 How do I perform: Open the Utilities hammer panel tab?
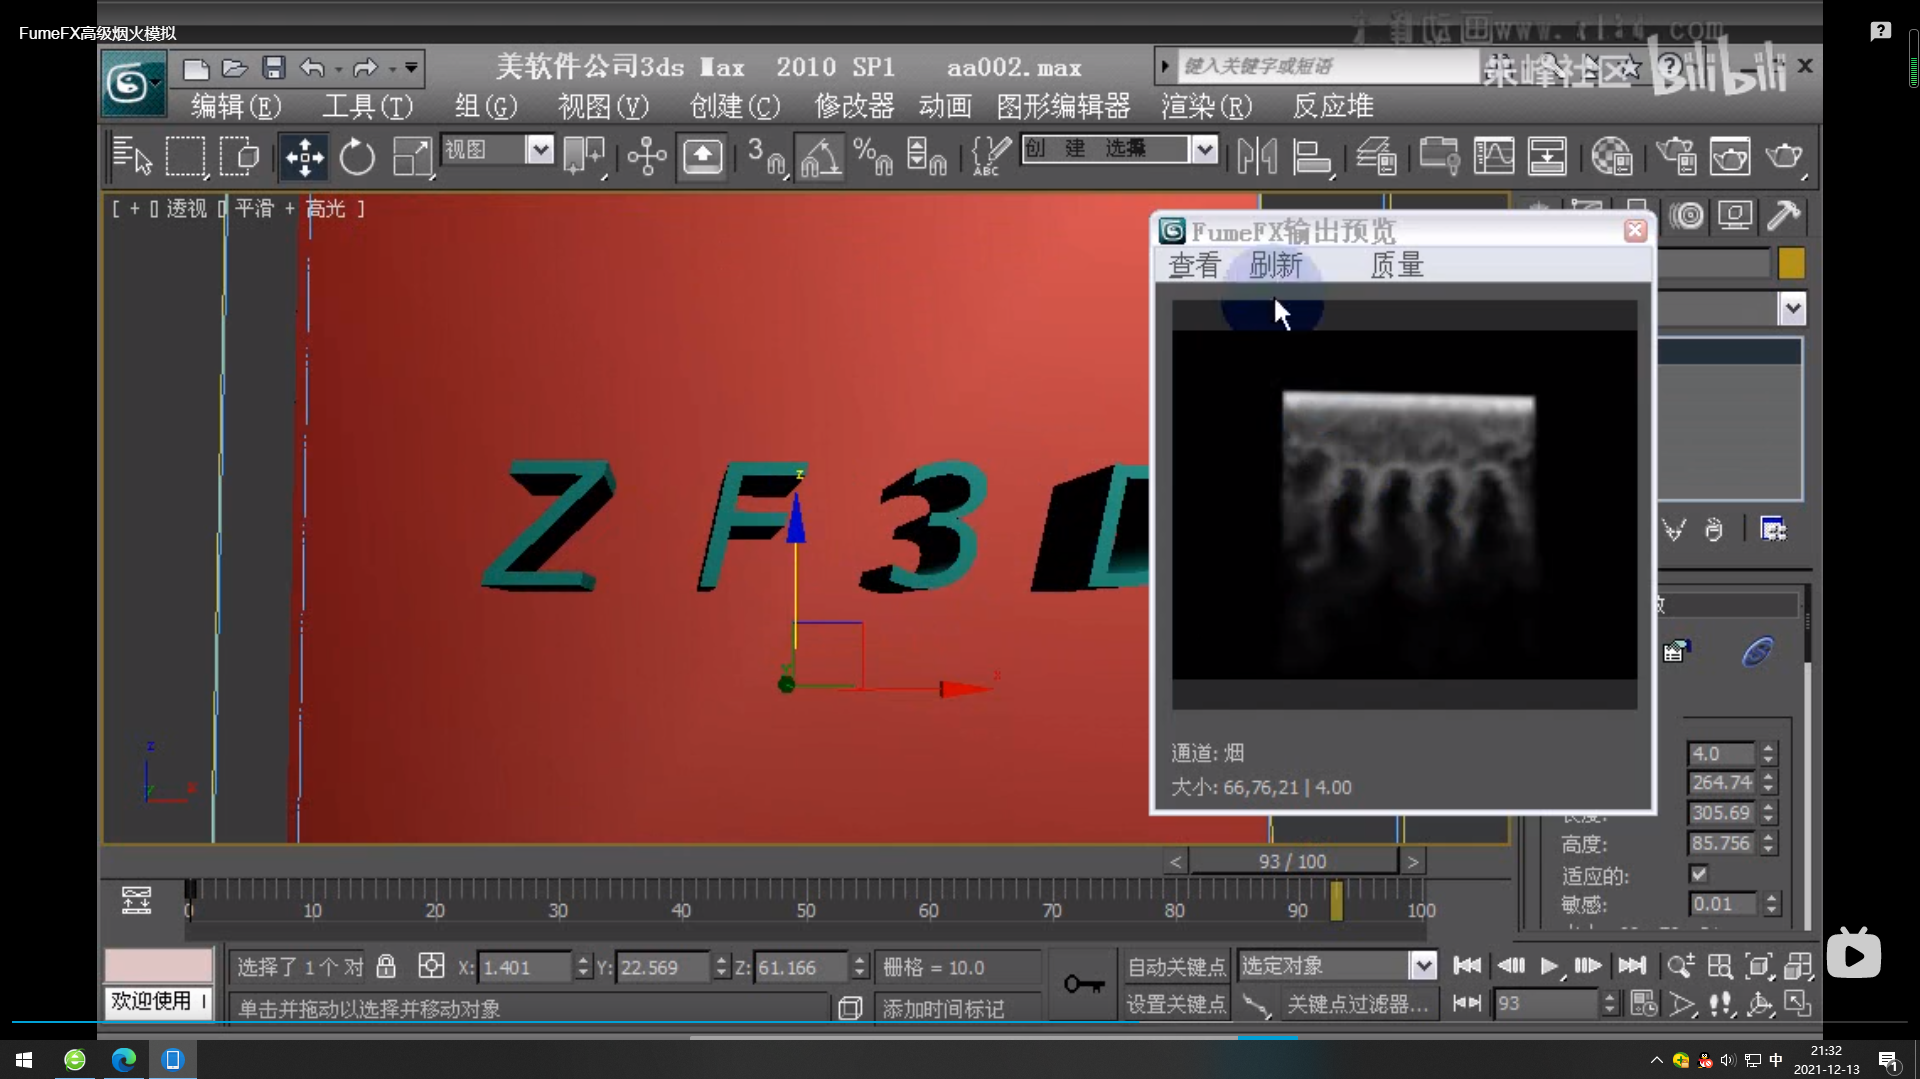[x=1784, y=215]
